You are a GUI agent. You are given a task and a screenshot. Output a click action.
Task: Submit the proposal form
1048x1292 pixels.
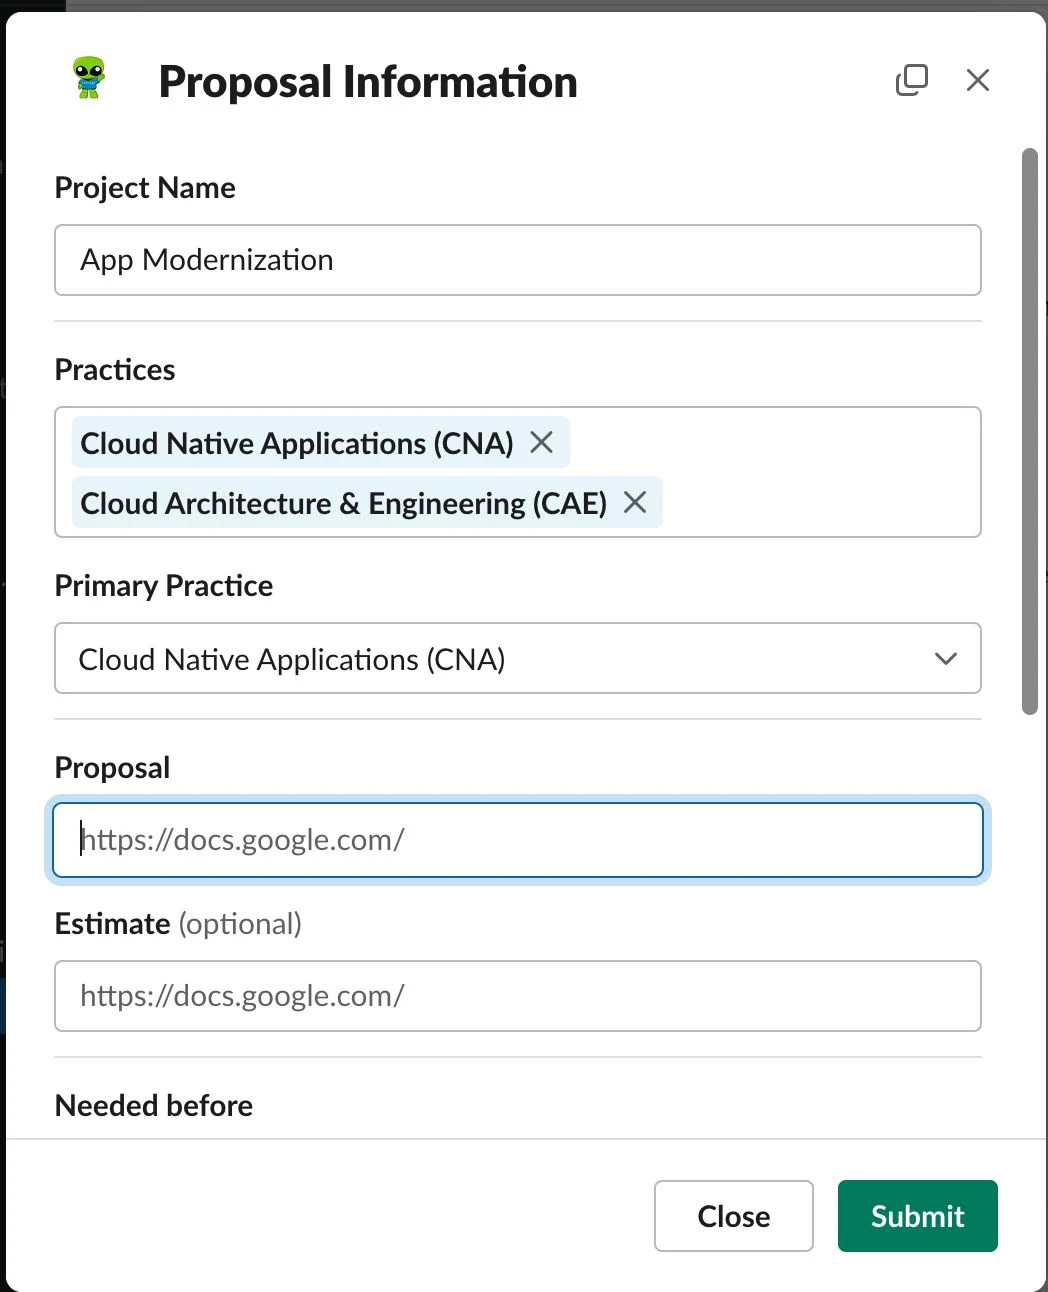[918, 1216]
